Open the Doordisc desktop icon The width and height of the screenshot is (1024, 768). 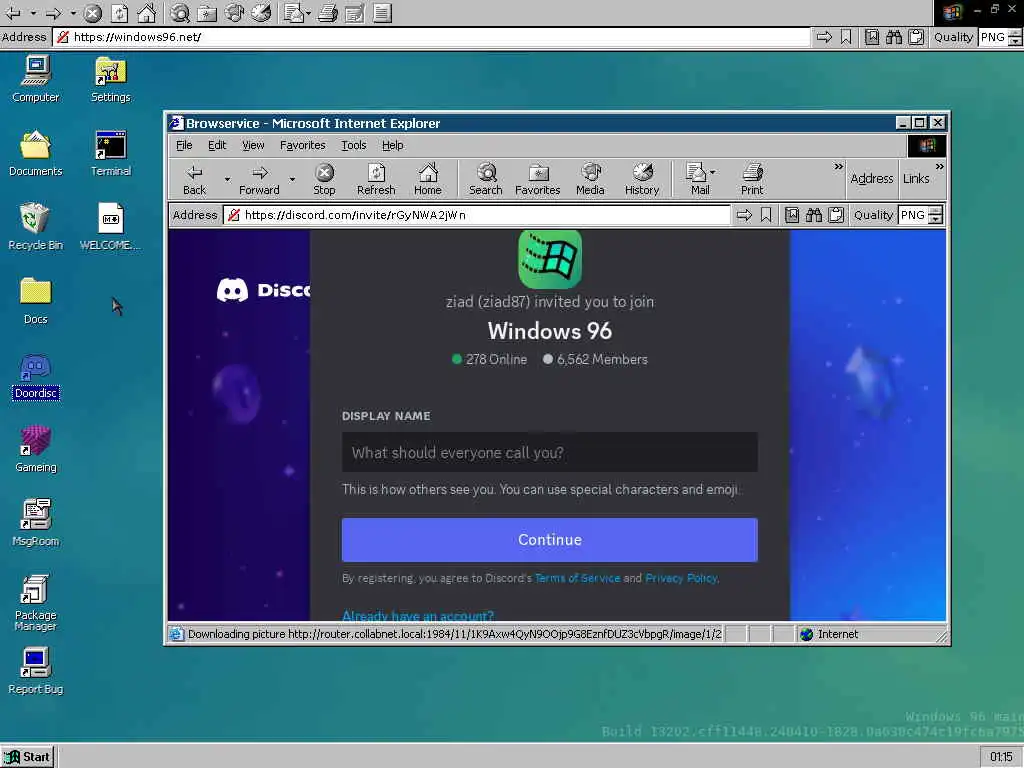pyautogui.click(x=35, y=376)
